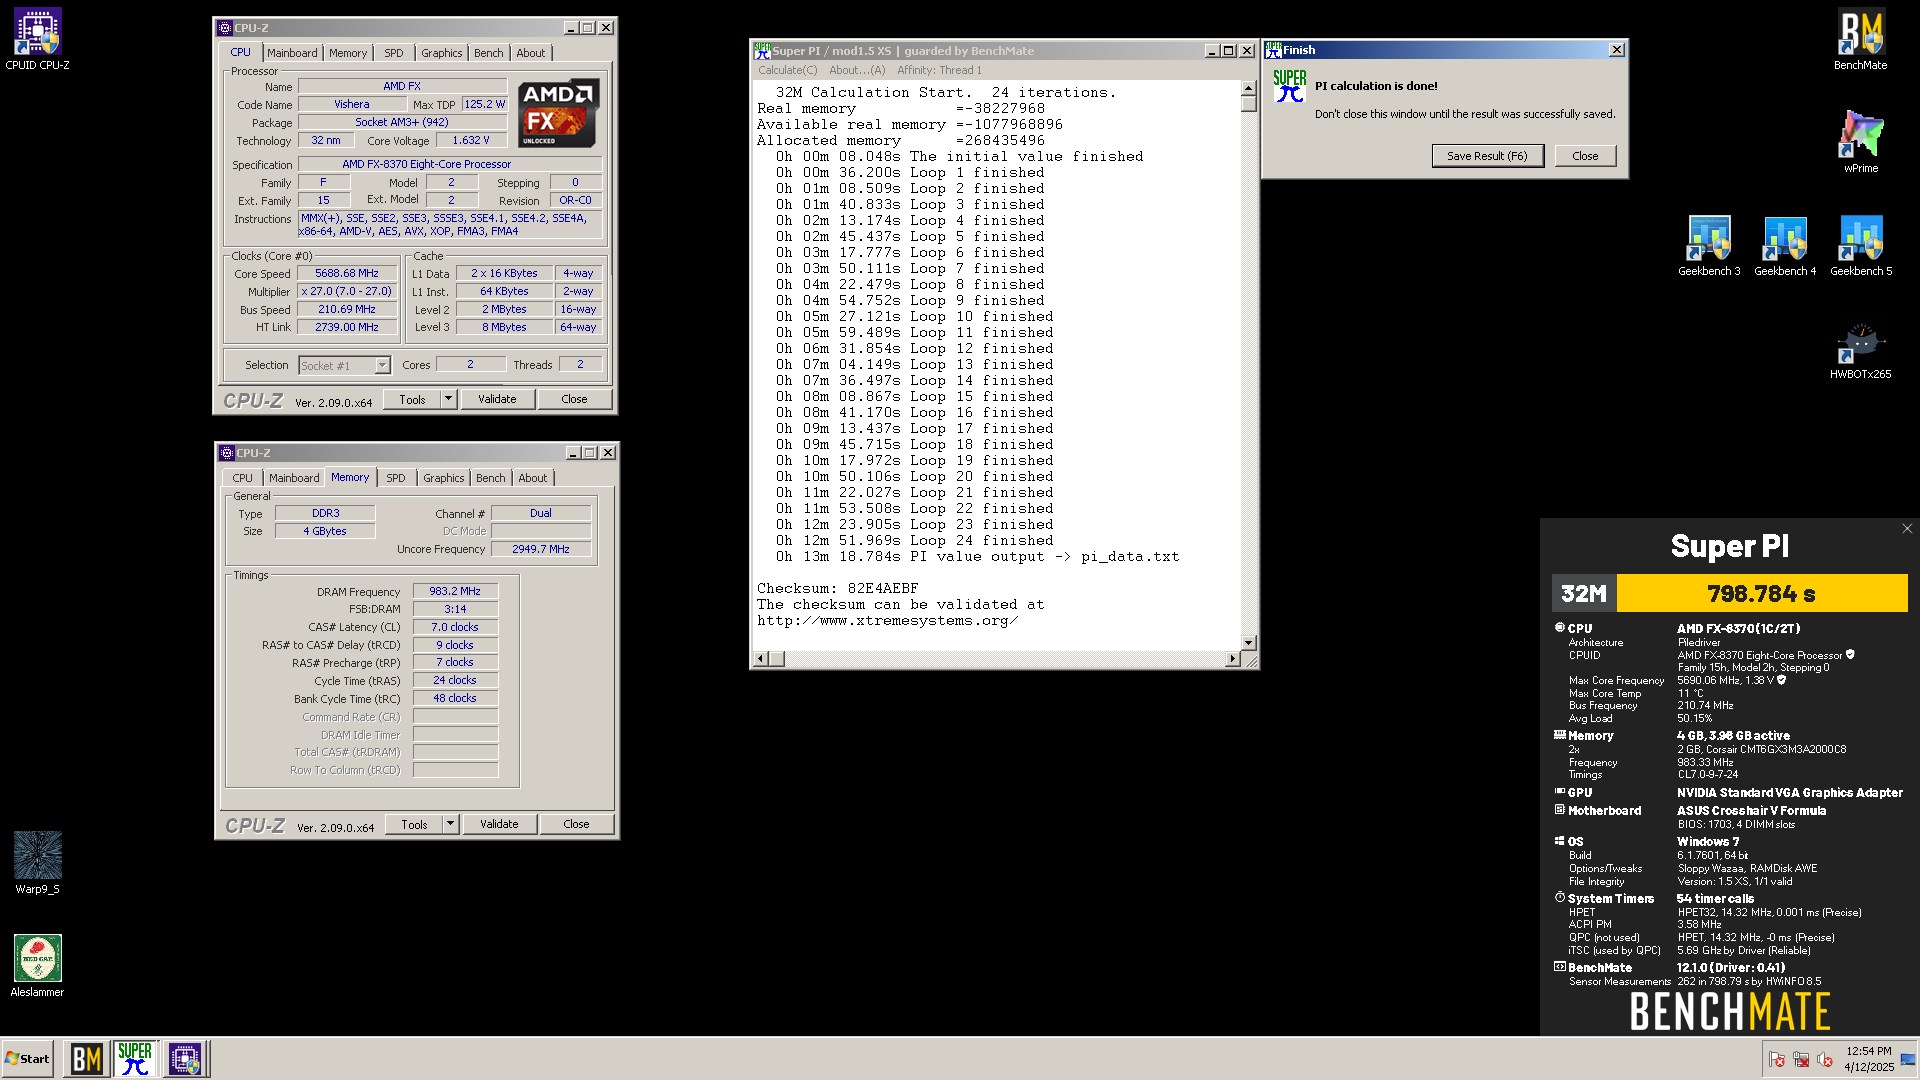Click the Start button
1920x1080 pixels.
27,1059
